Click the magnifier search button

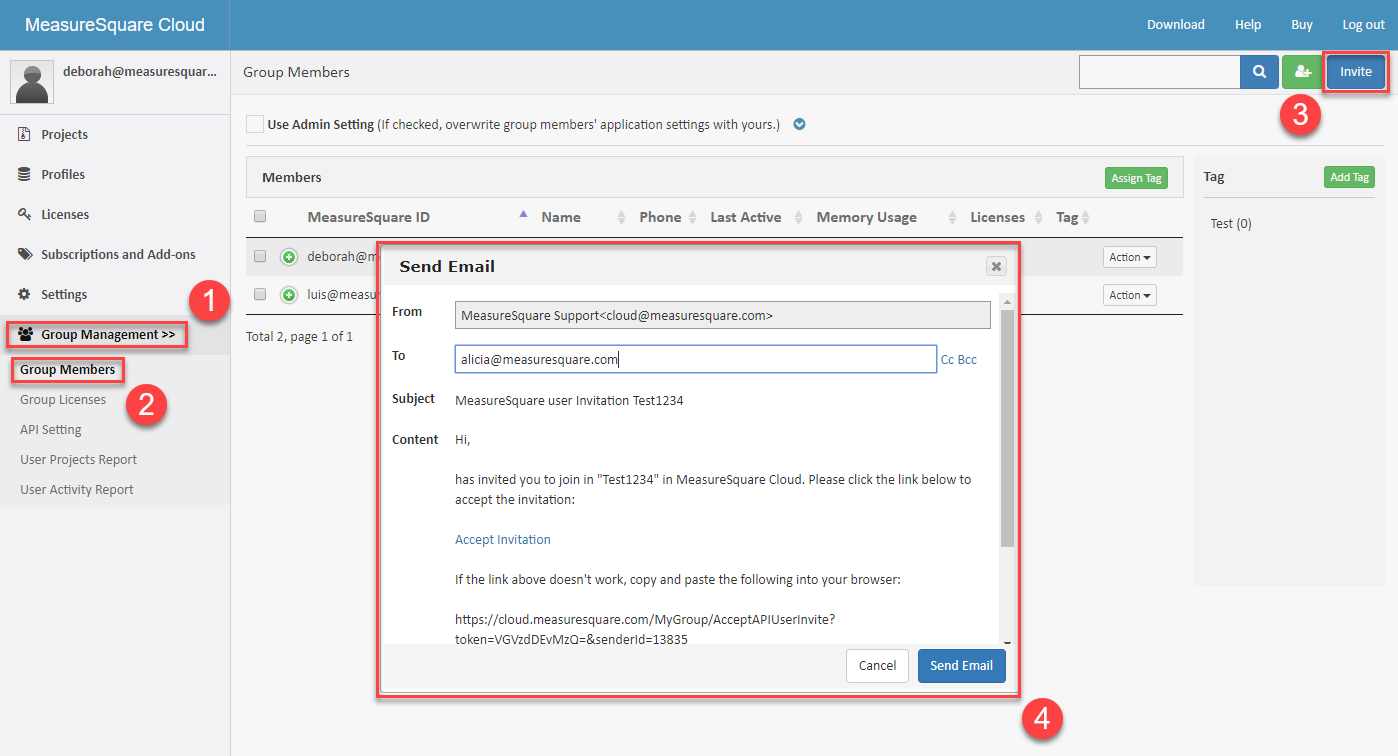1259,72
